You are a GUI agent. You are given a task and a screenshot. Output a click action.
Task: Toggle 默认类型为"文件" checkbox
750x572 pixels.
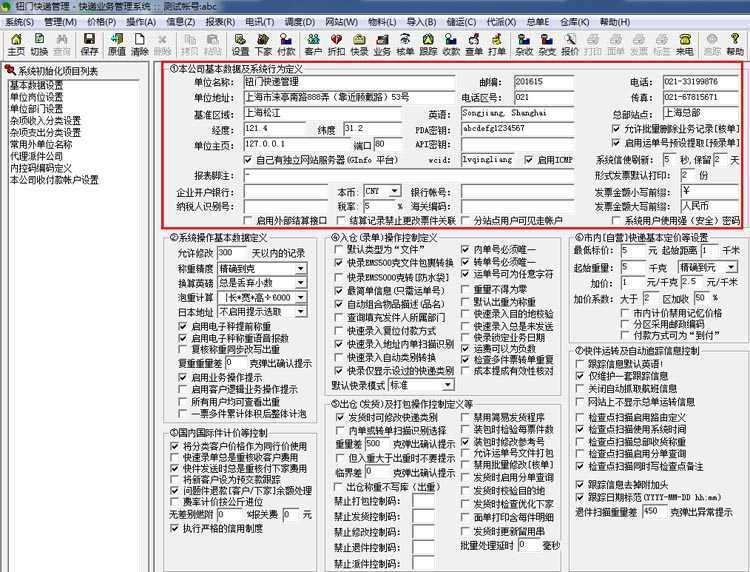click(x=339, y=249)
